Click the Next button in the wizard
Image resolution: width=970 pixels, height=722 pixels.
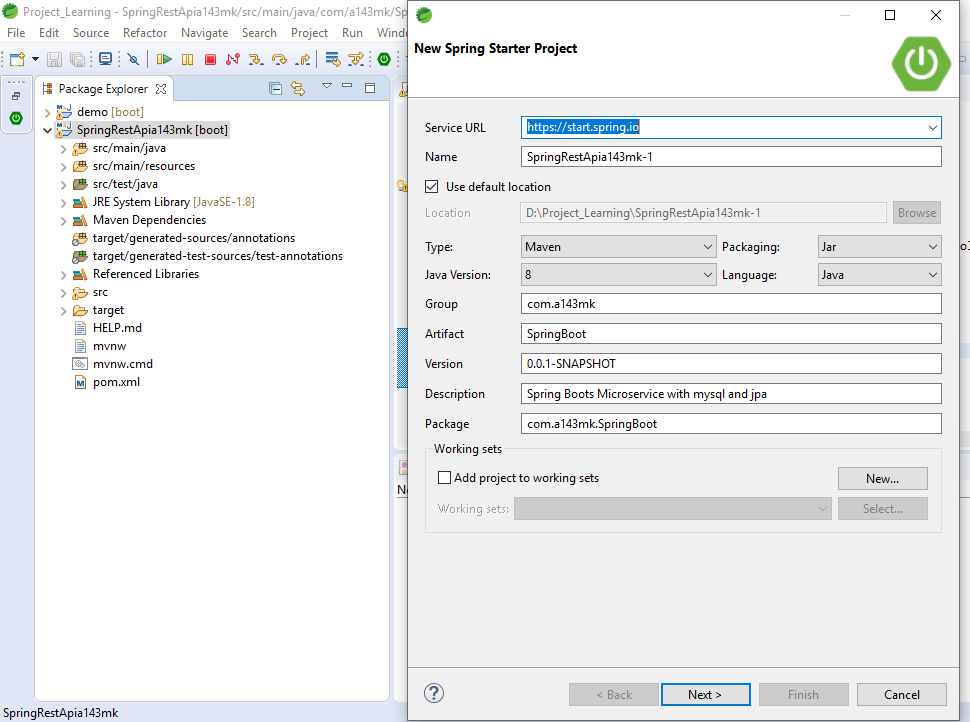click(x=705, y=694)
